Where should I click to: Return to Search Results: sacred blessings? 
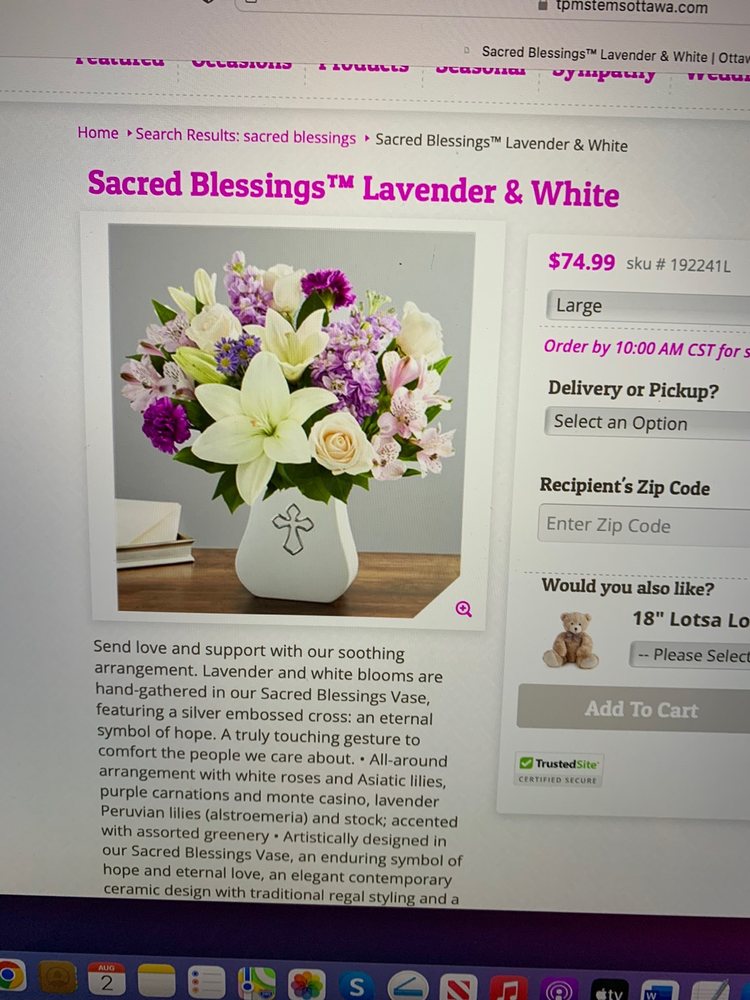(246, 136)
